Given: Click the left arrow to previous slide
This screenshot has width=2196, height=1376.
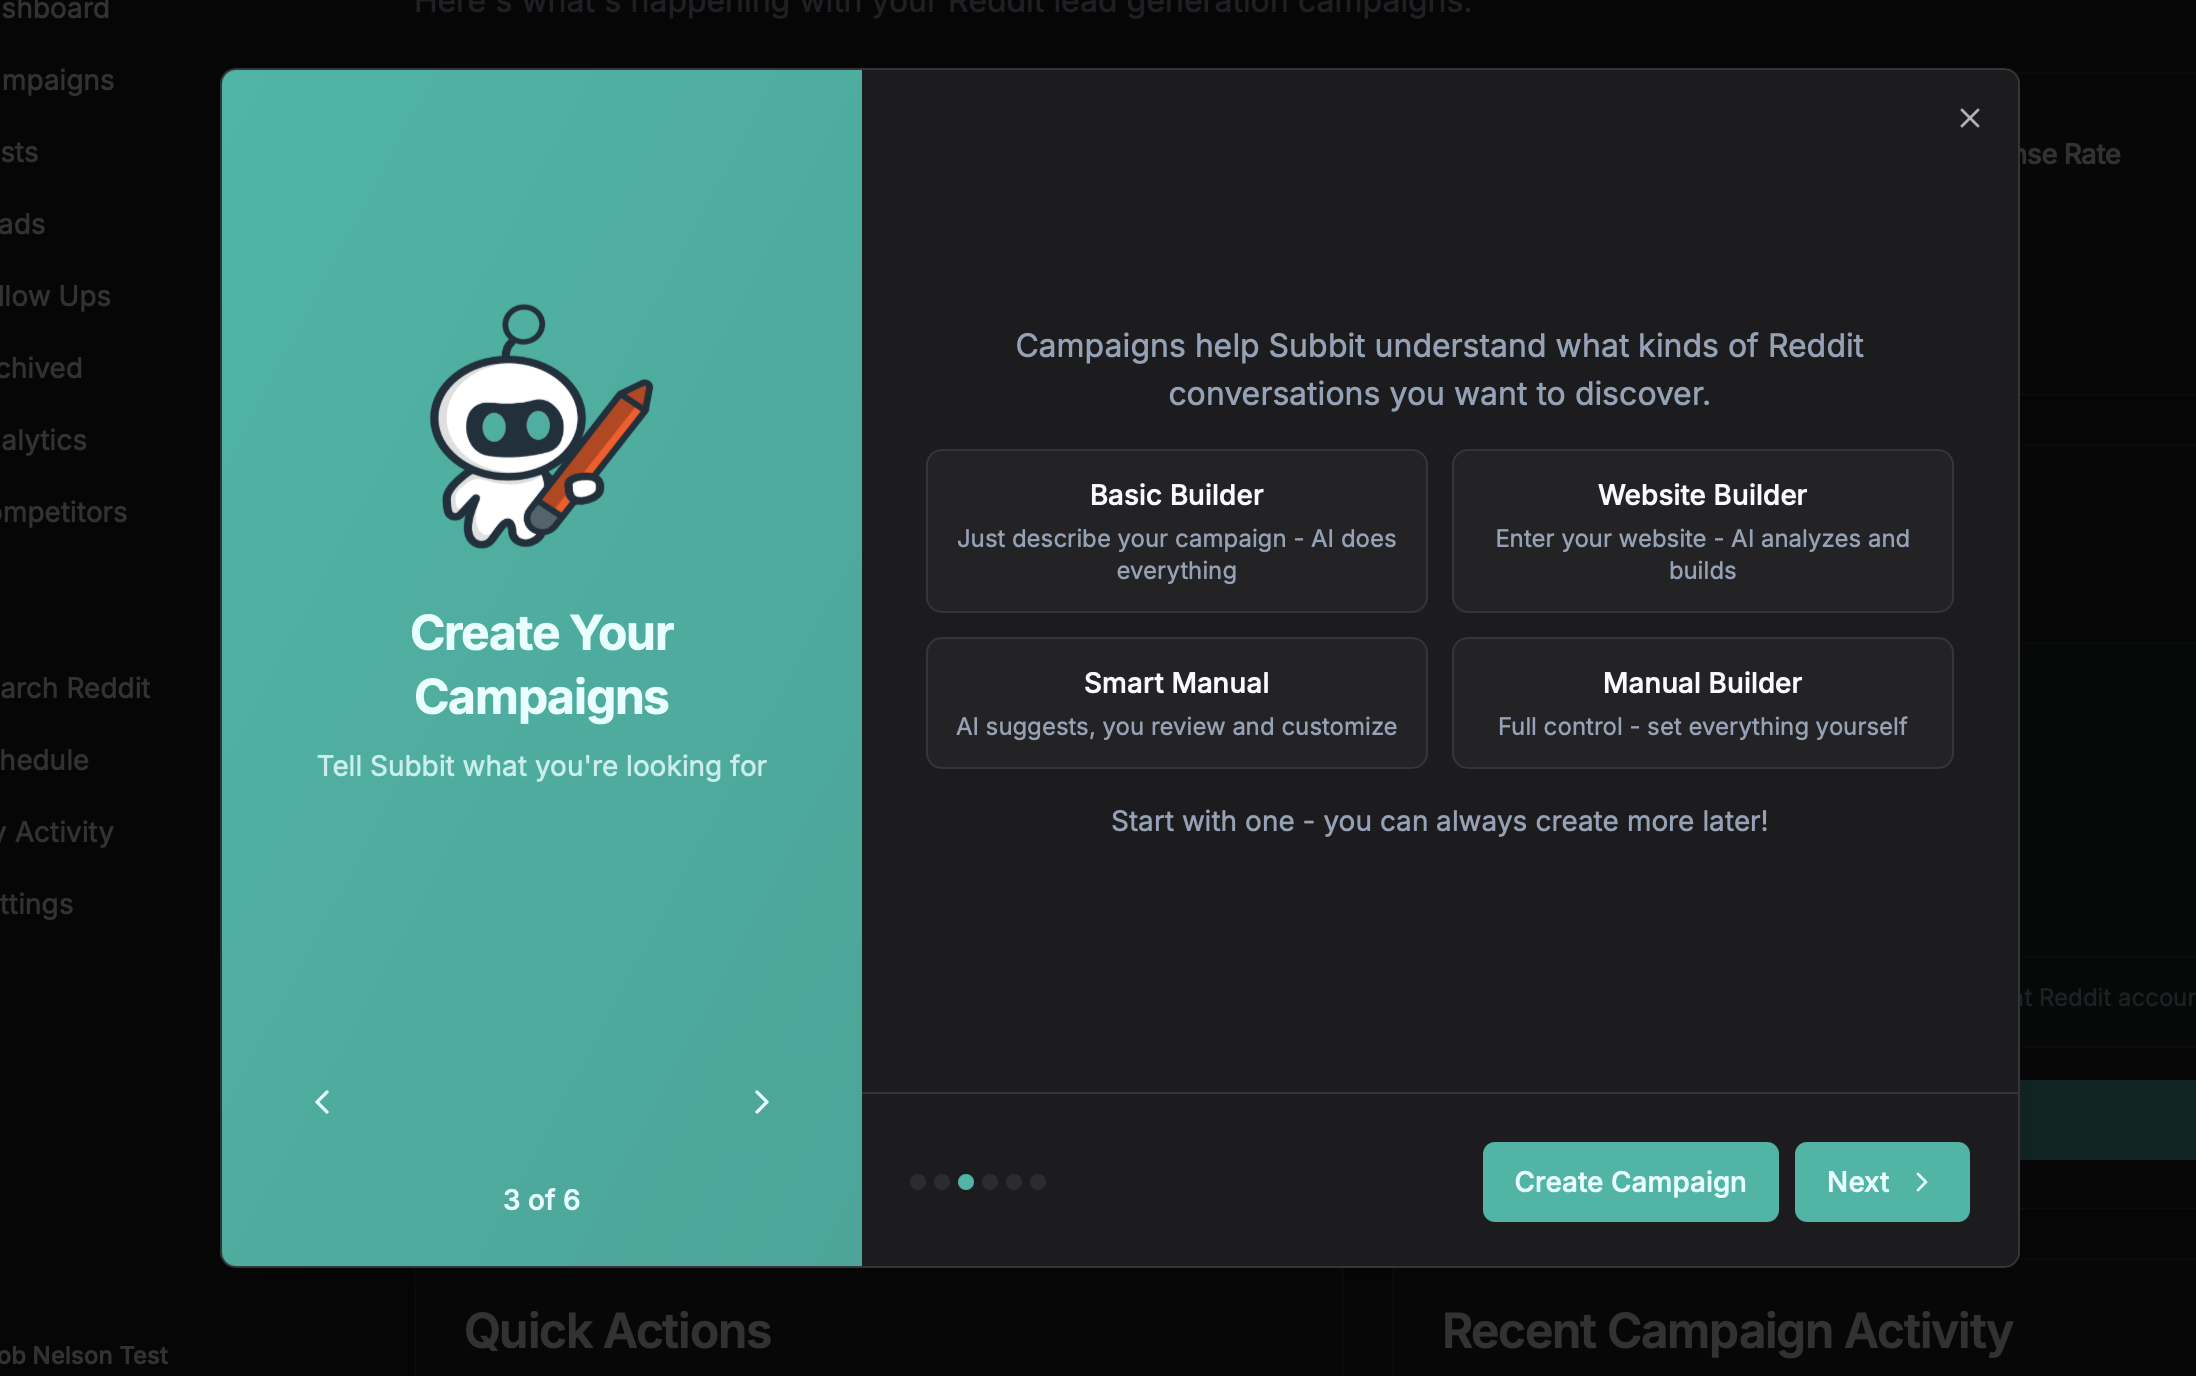Looking at the screenshot, I should click(322, 1102).
